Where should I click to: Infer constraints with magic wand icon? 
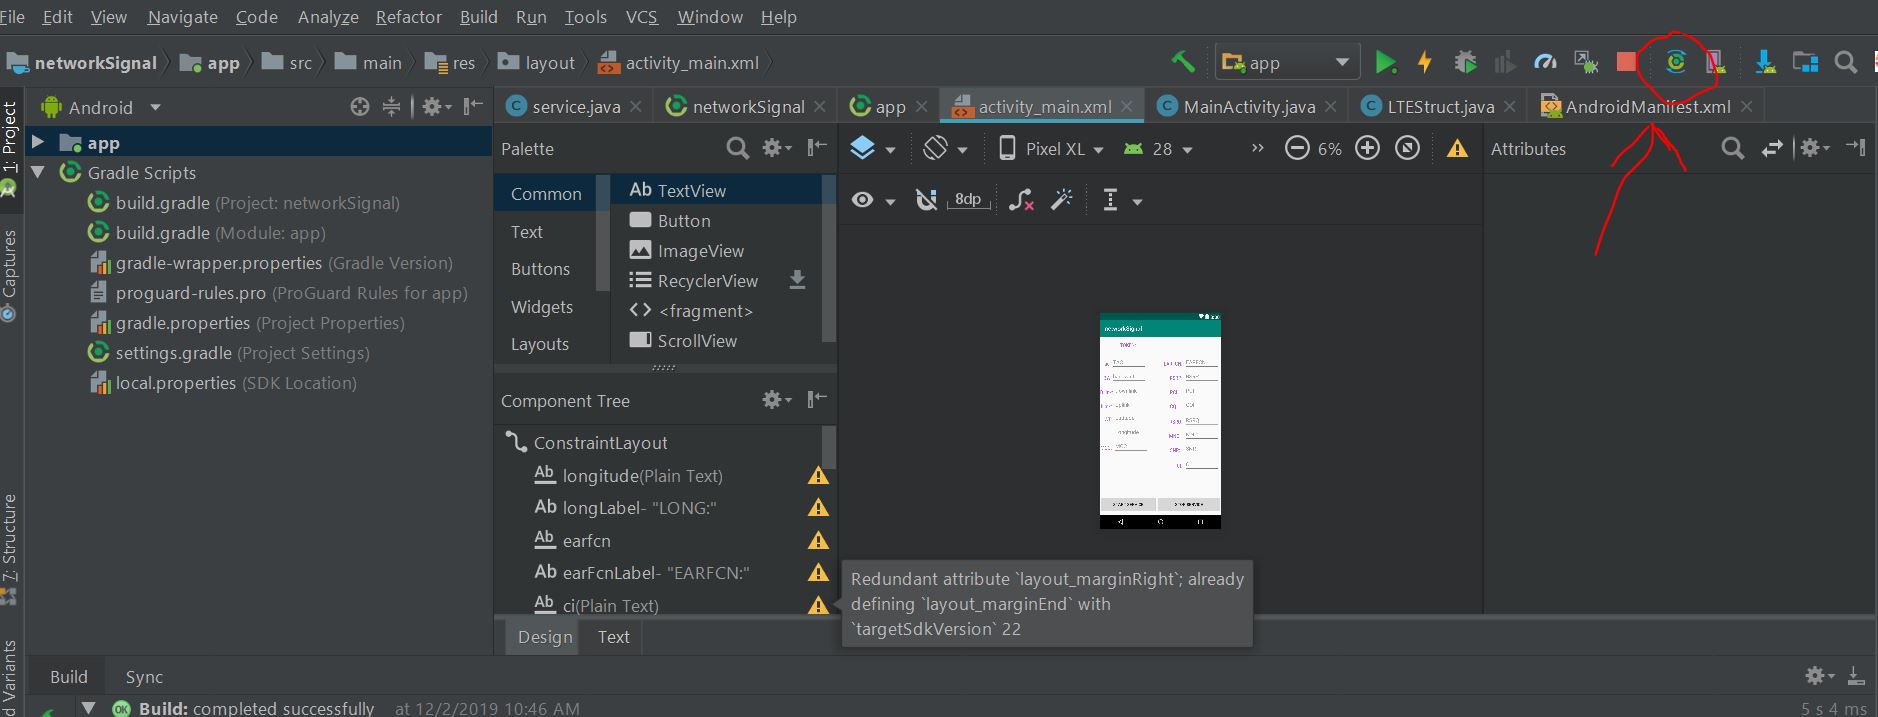pyautogui.click(x=1062, y=200)
